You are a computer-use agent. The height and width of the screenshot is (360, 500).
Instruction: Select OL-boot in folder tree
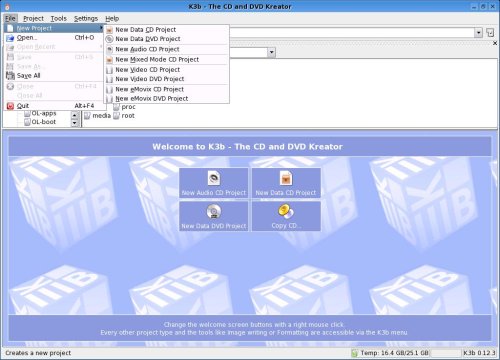[44, 122]
